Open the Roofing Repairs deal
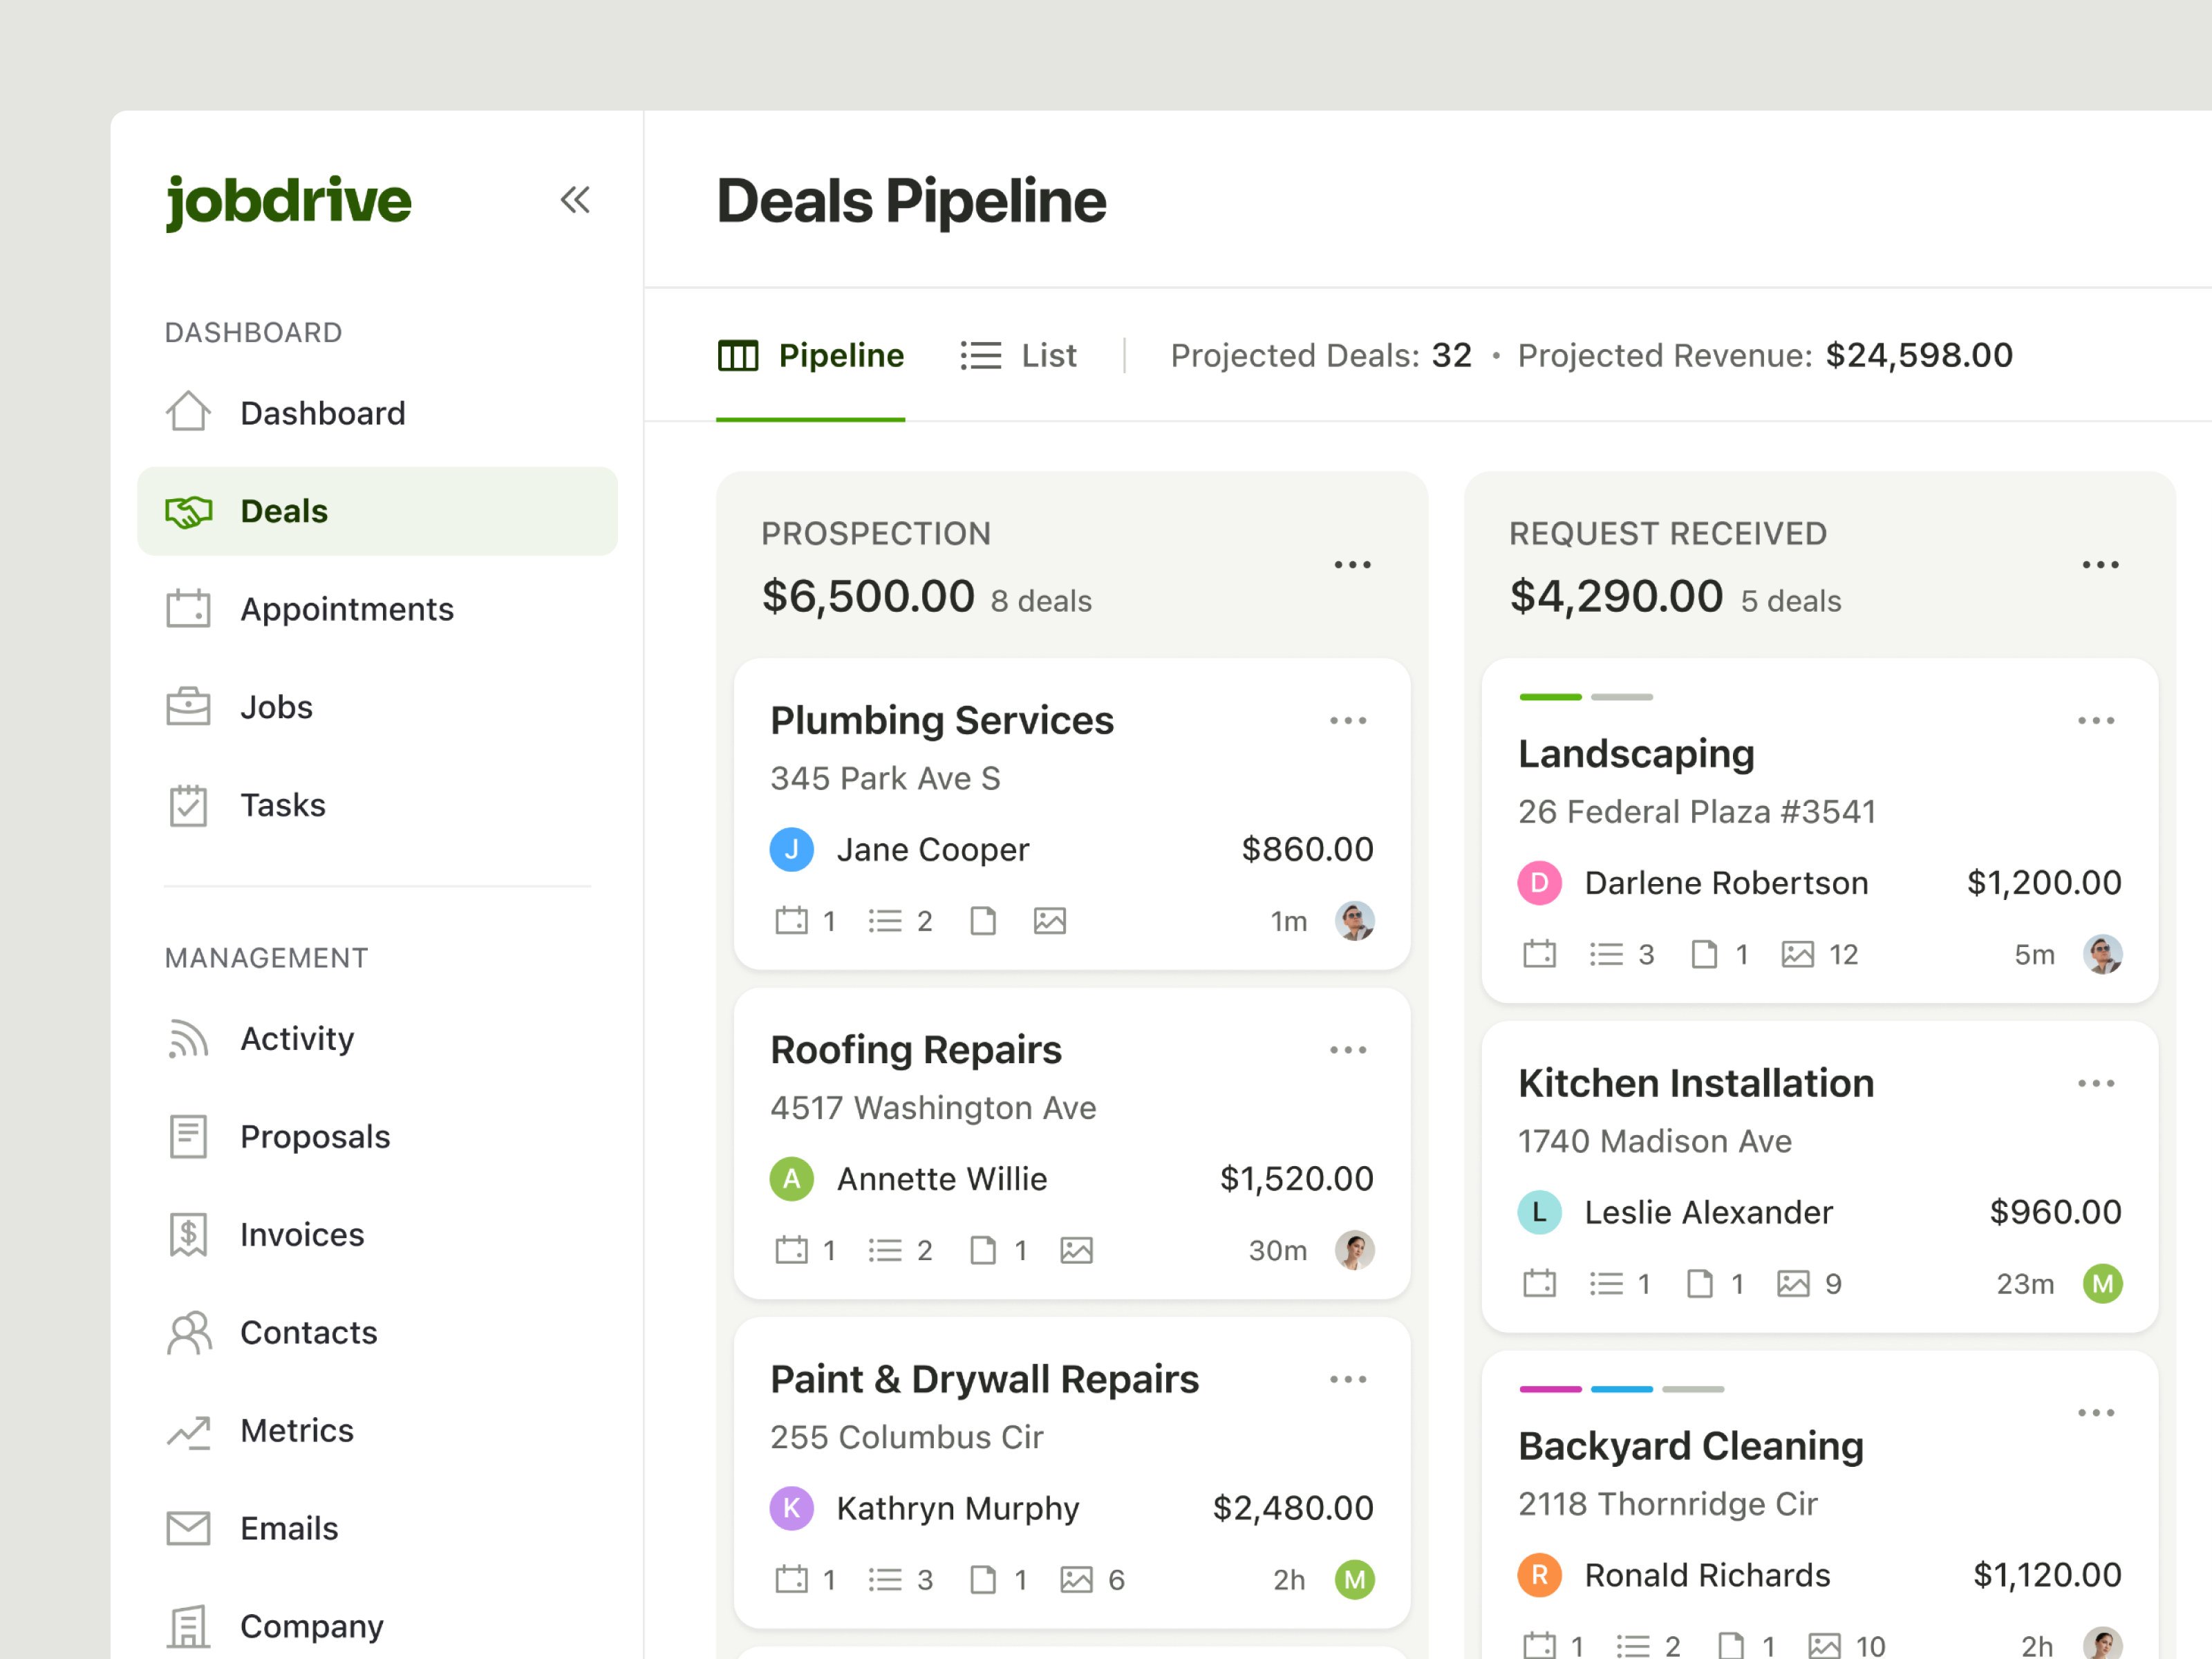 tap(916, 1050)
